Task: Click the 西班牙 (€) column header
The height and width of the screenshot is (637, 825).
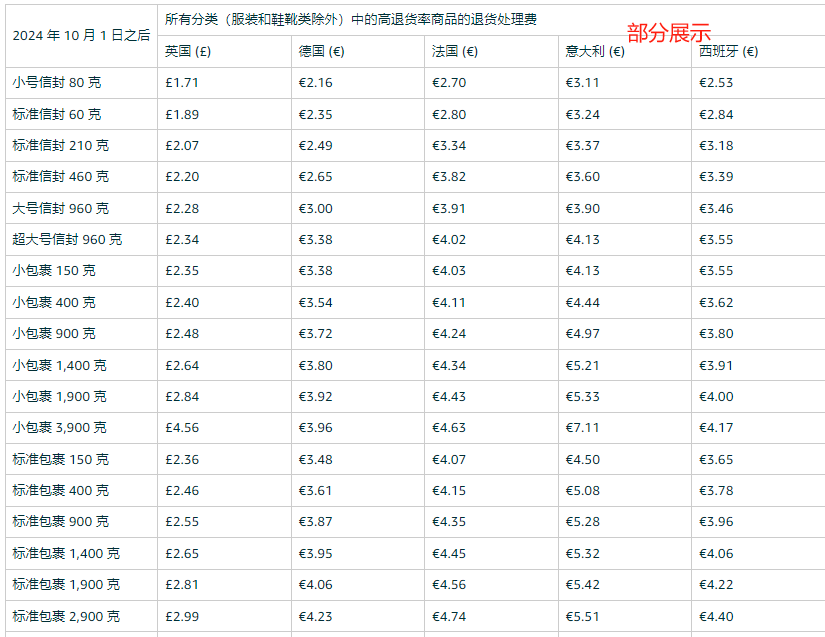Action: point(723,50)
